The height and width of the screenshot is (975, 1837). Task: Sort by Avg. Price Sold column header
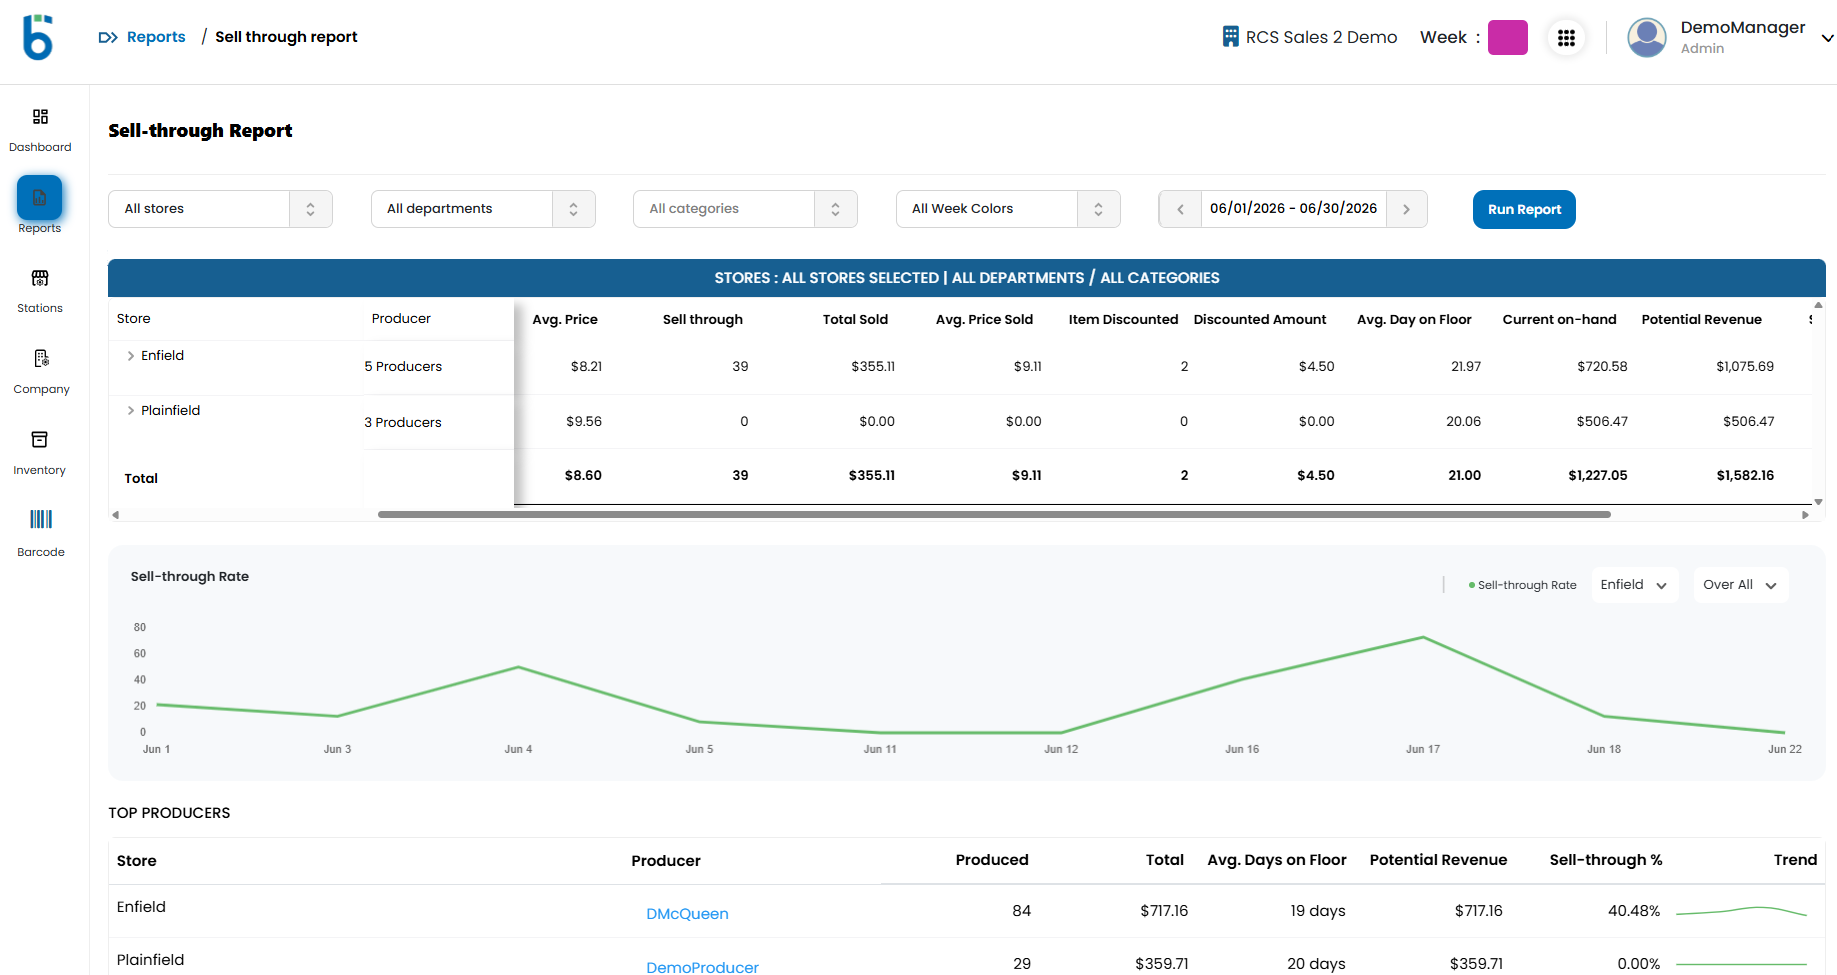click(984, 320)
